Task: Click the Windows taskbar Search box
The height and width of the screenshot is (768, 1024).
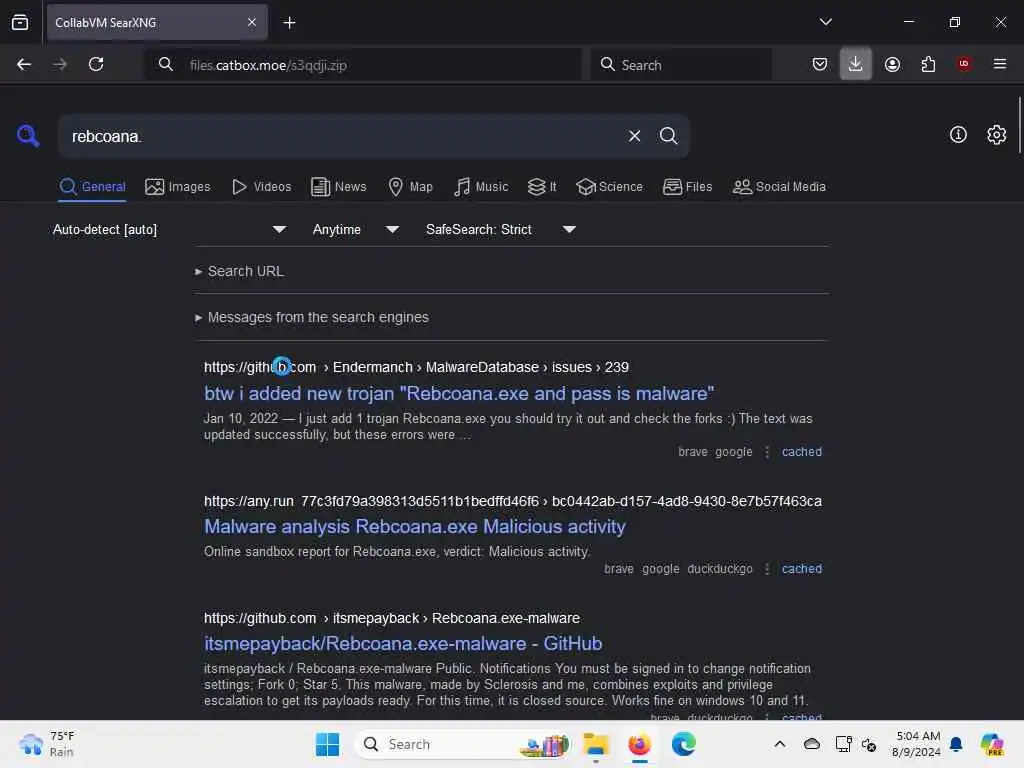Action: [462, 744]
